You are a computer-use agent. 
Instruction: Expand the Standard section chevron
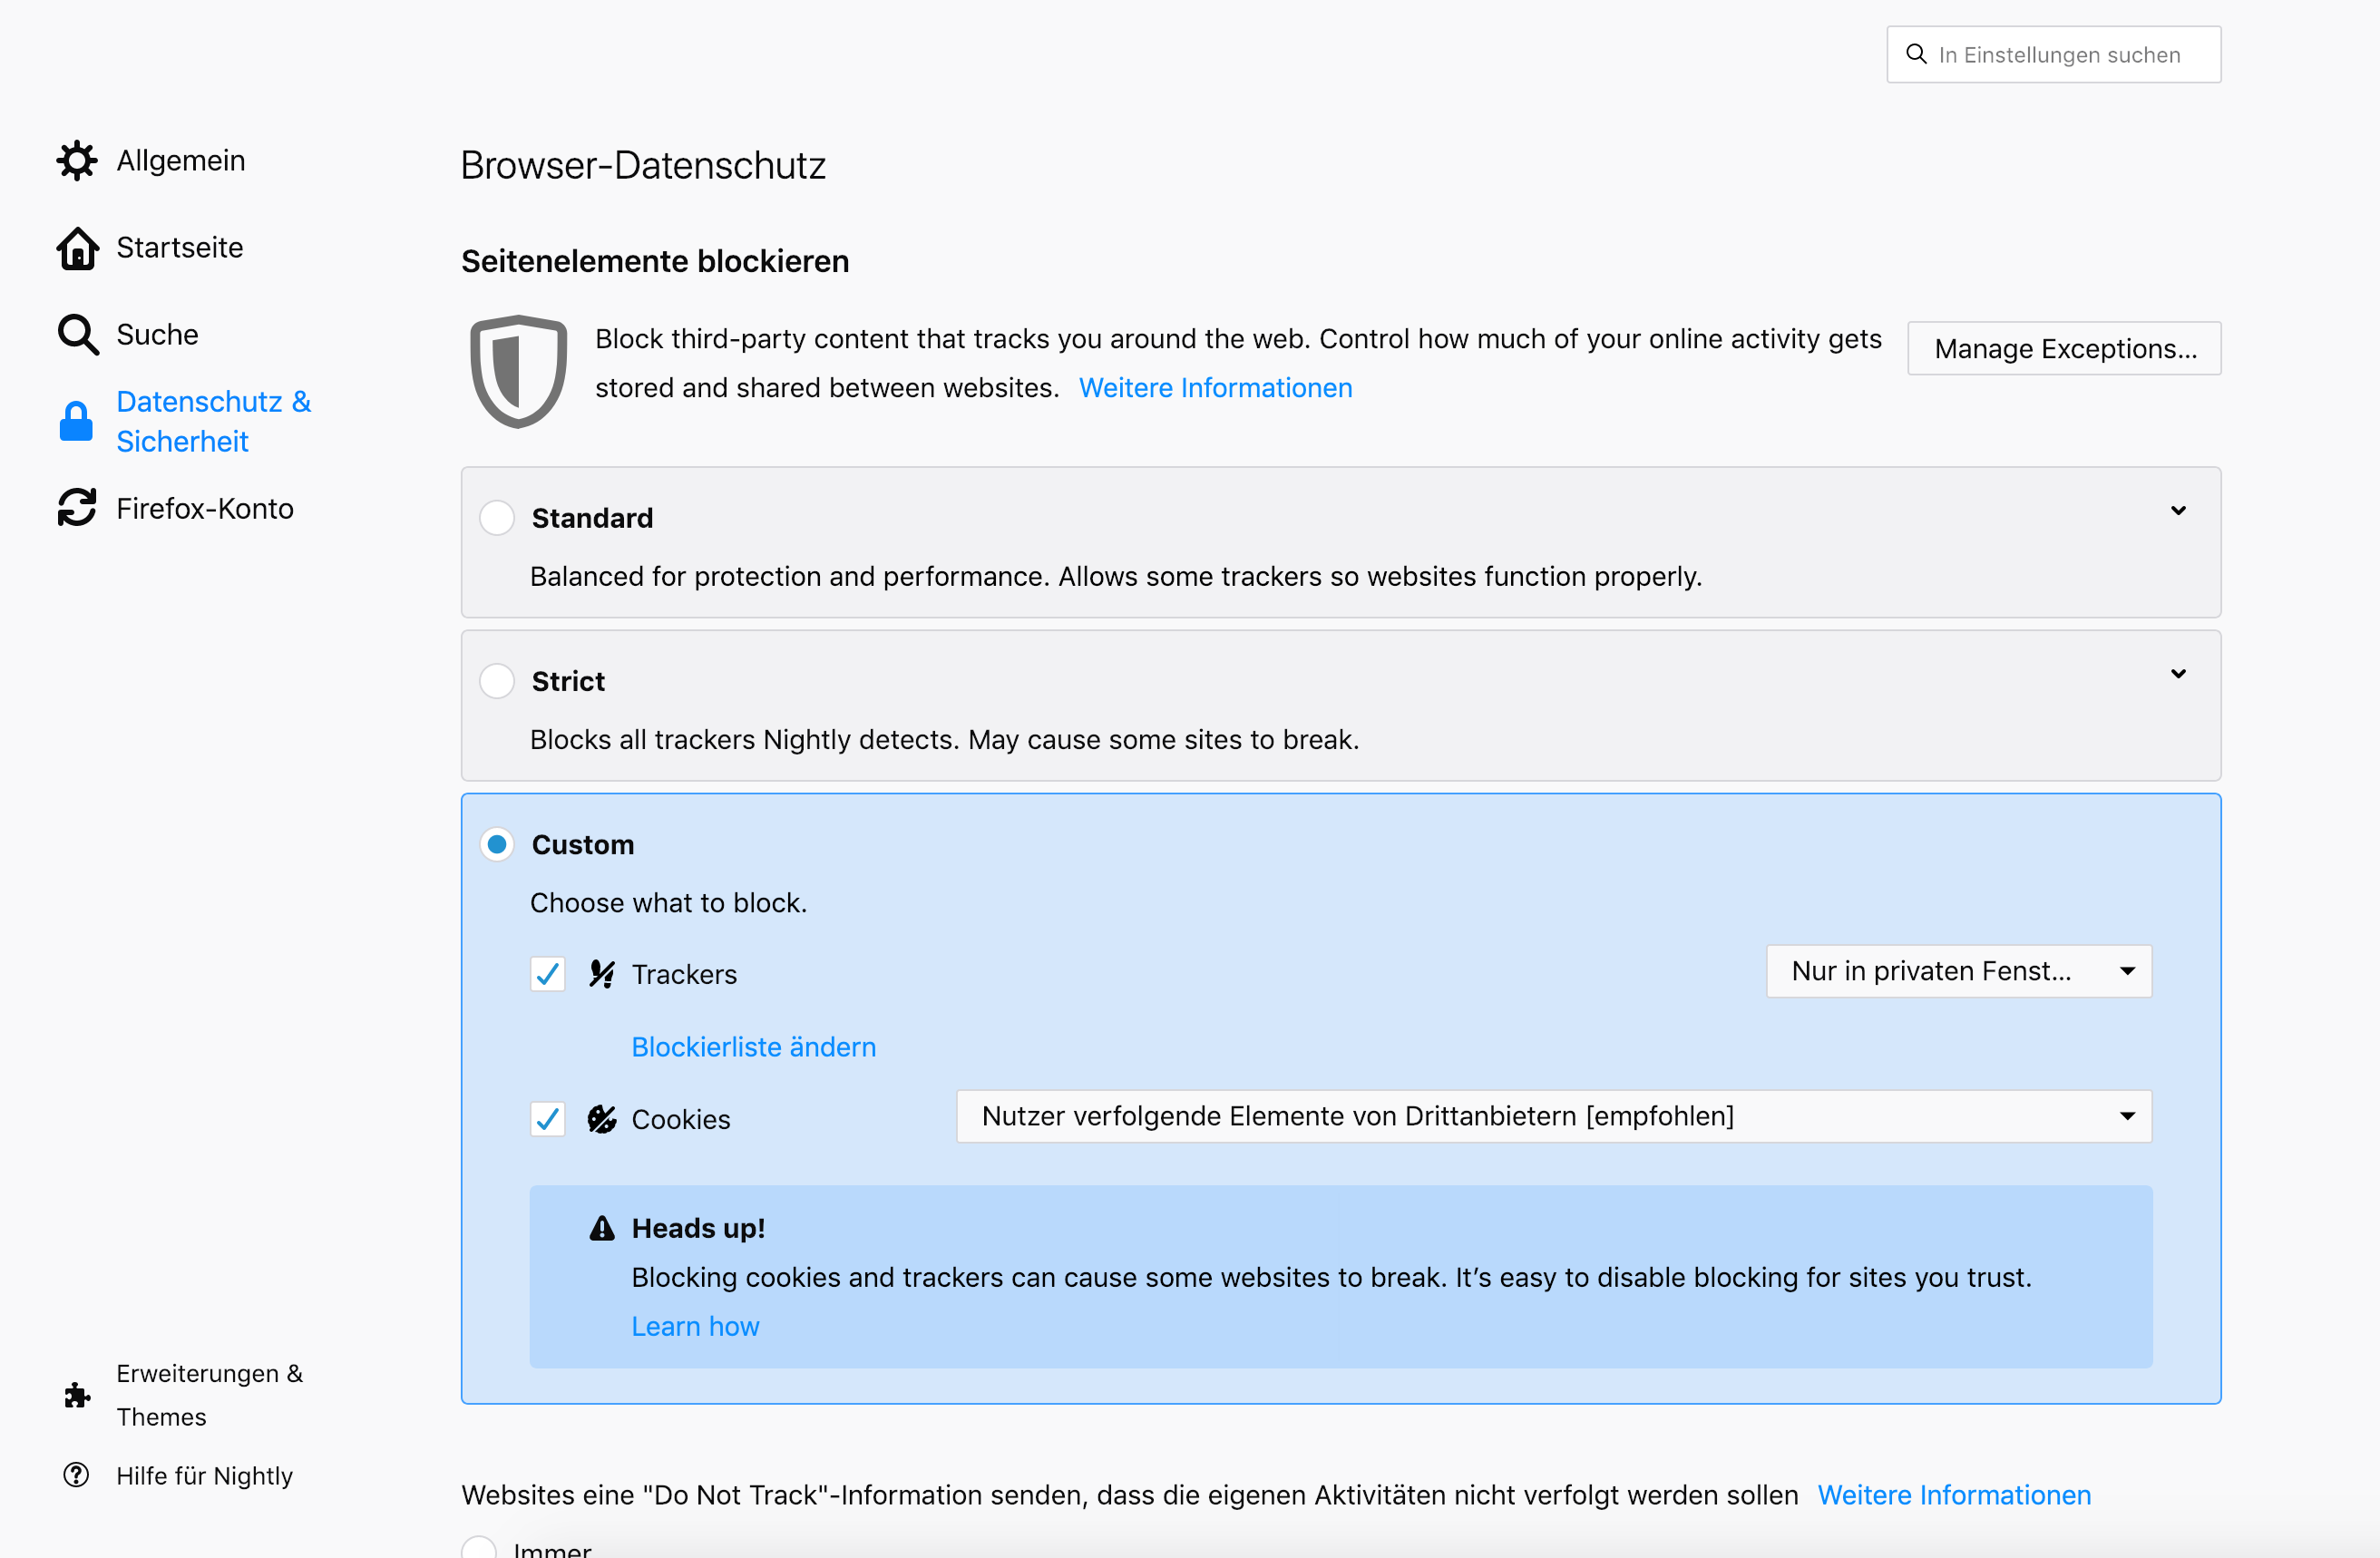[2178, 511]
